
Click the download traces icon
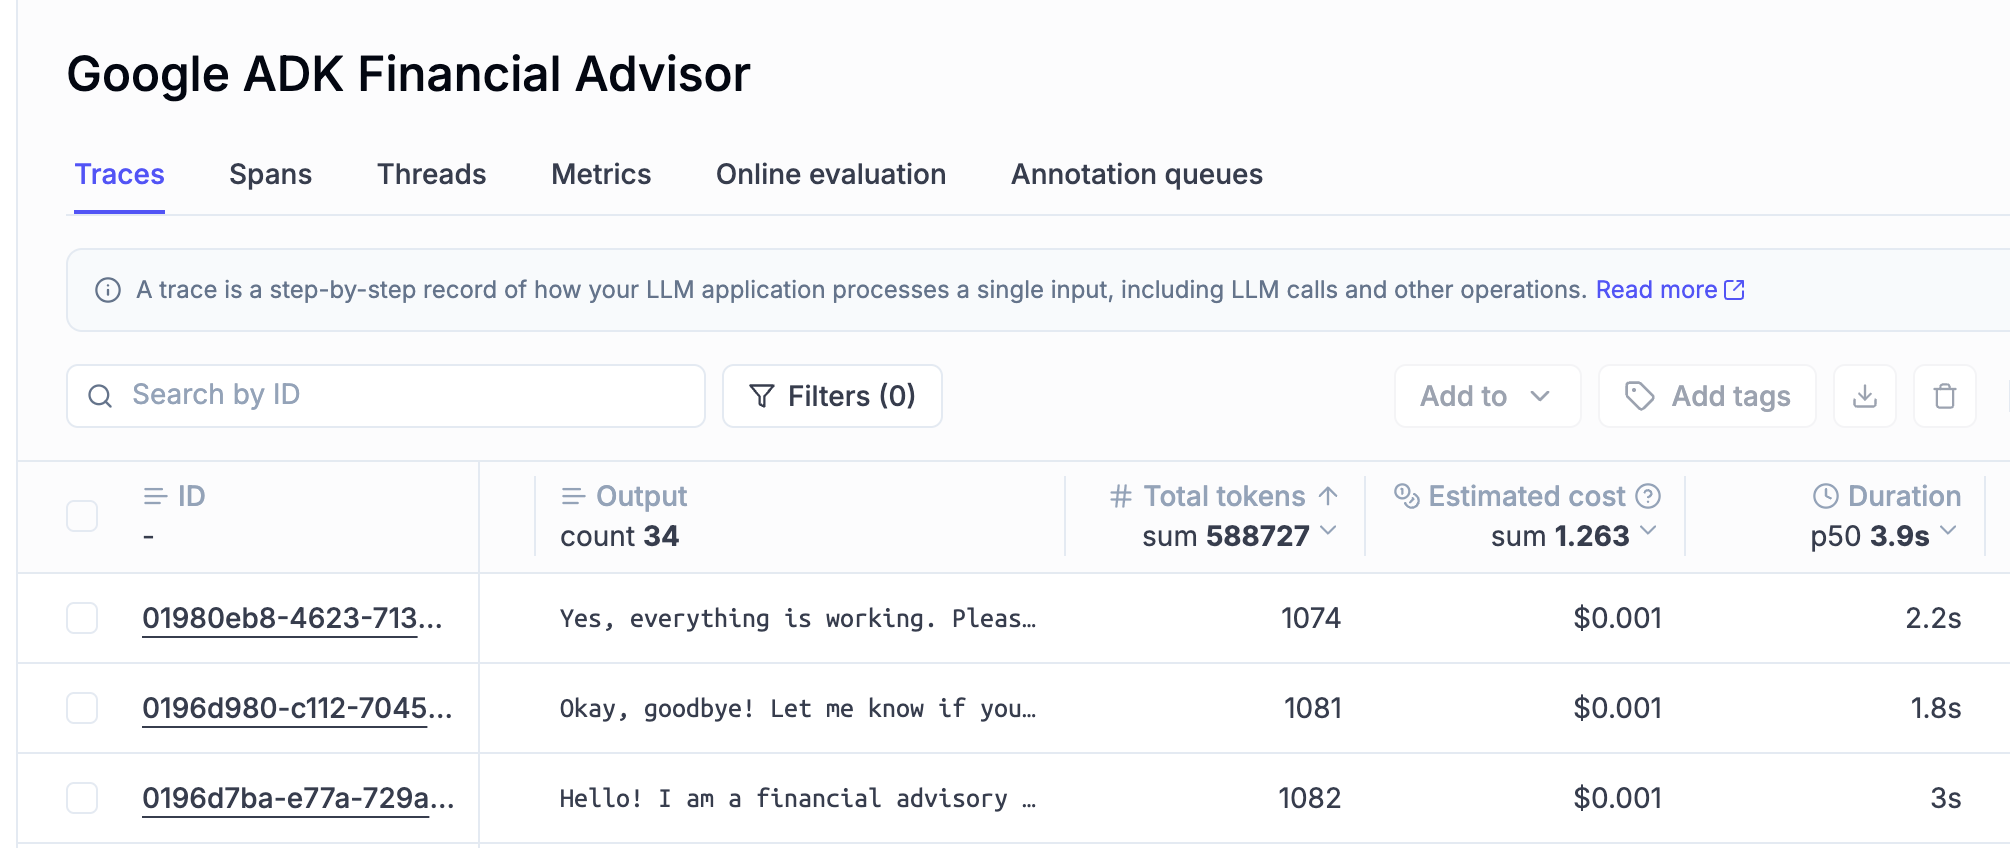pyautogui.click(x=1864, y=396)
